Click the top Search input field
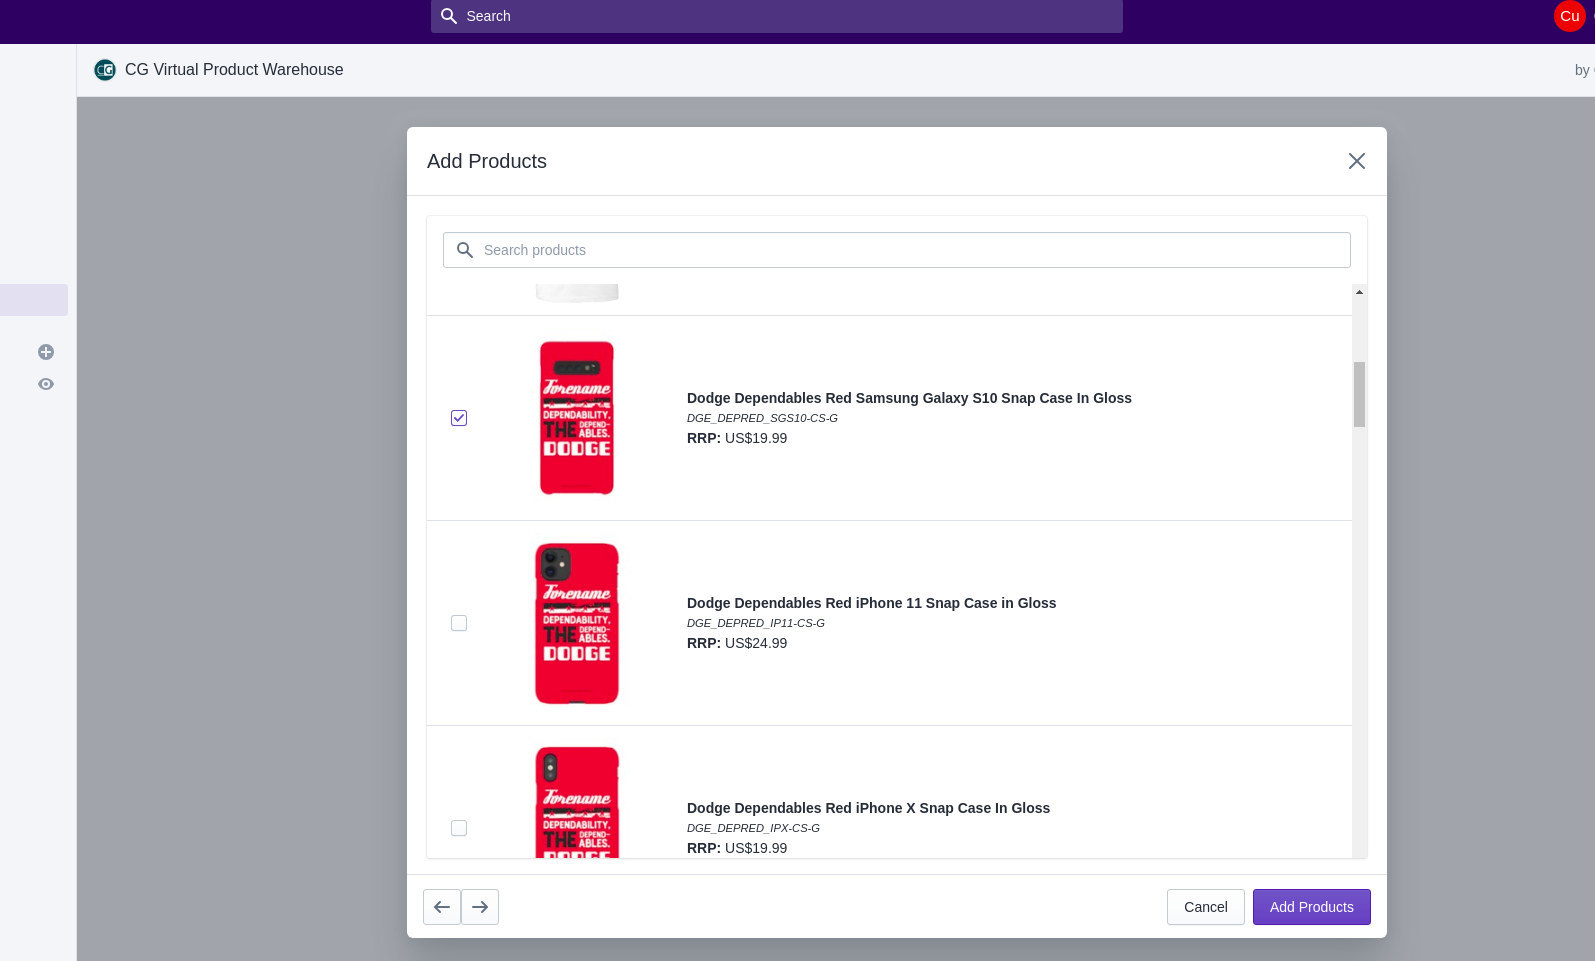Image resolution: width=1595 pixels, height=961 pixels. pyautogui.click(x=777, y=16)
